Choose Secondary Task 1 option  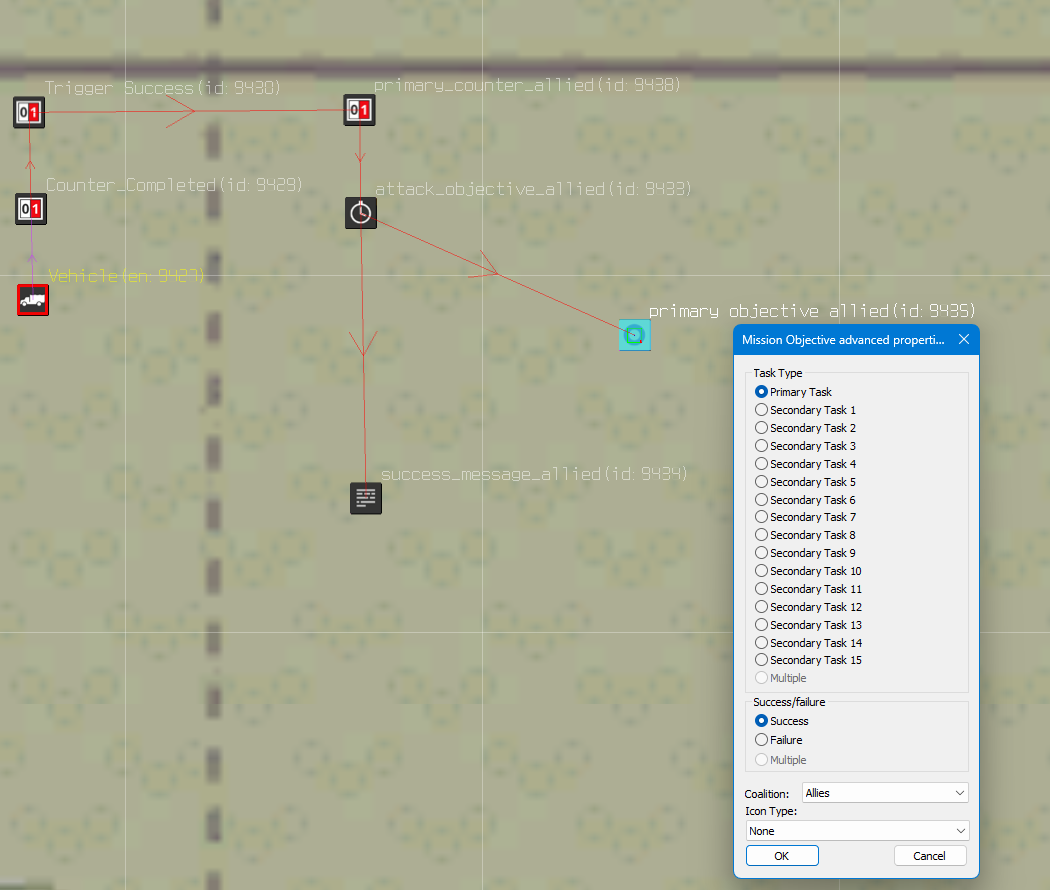tap(762, 410)
